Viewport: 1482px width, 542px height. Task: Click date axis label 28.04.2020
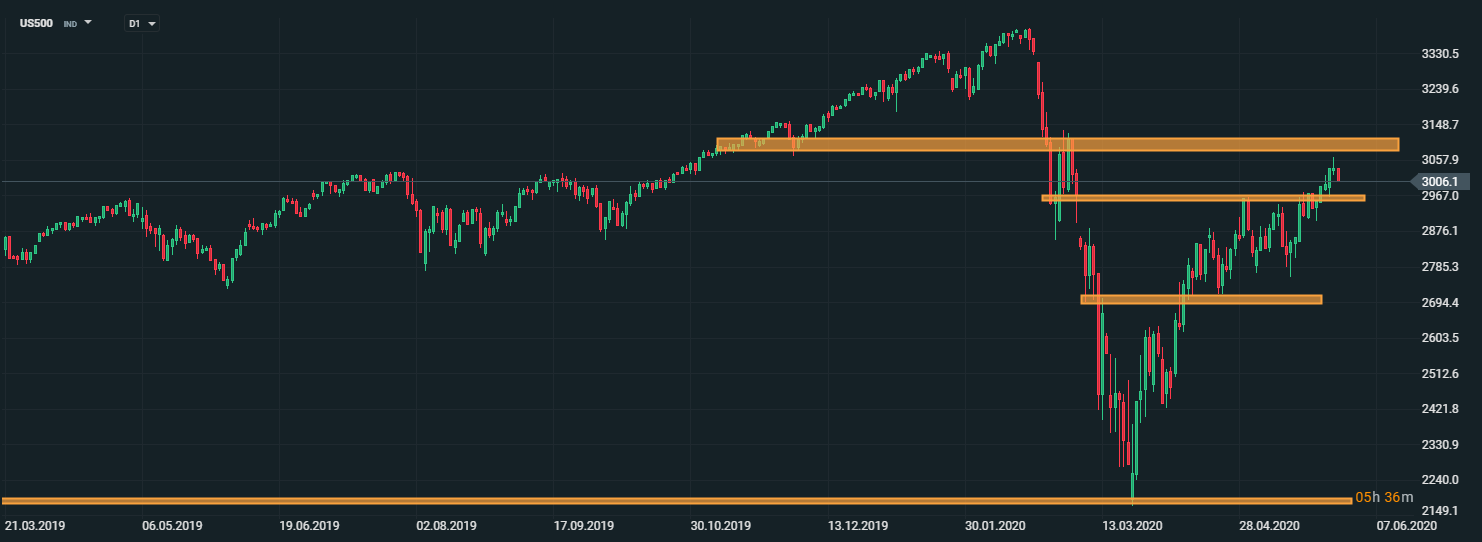tap(1269, 525)
